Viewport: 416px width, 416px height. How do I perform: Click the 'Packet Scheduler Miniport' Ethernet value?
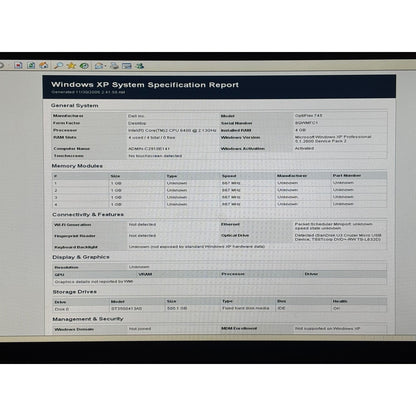point(334,226)
